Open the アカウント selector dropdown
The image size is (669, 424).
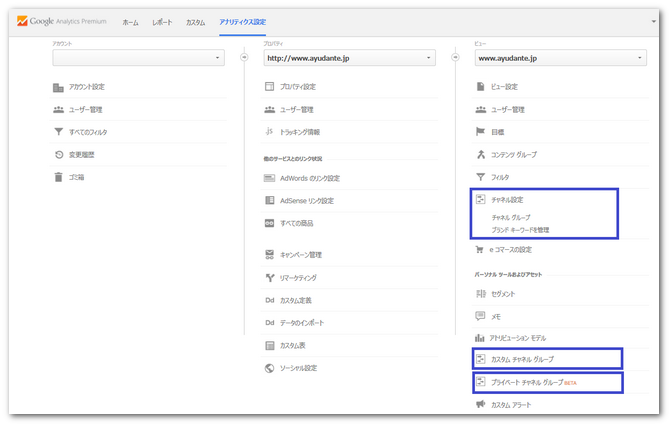point(138,58)
